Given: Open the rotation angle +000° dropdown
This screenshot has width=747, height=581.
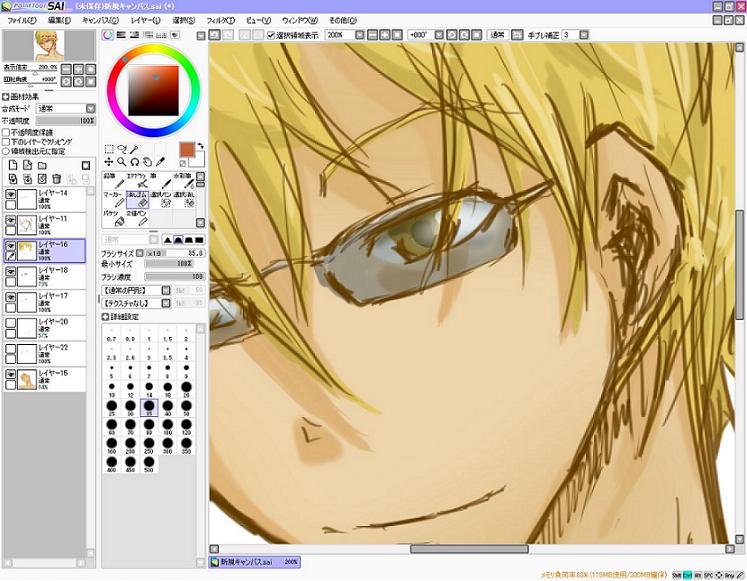Looking at the screenshot, I should pos(439,35).
